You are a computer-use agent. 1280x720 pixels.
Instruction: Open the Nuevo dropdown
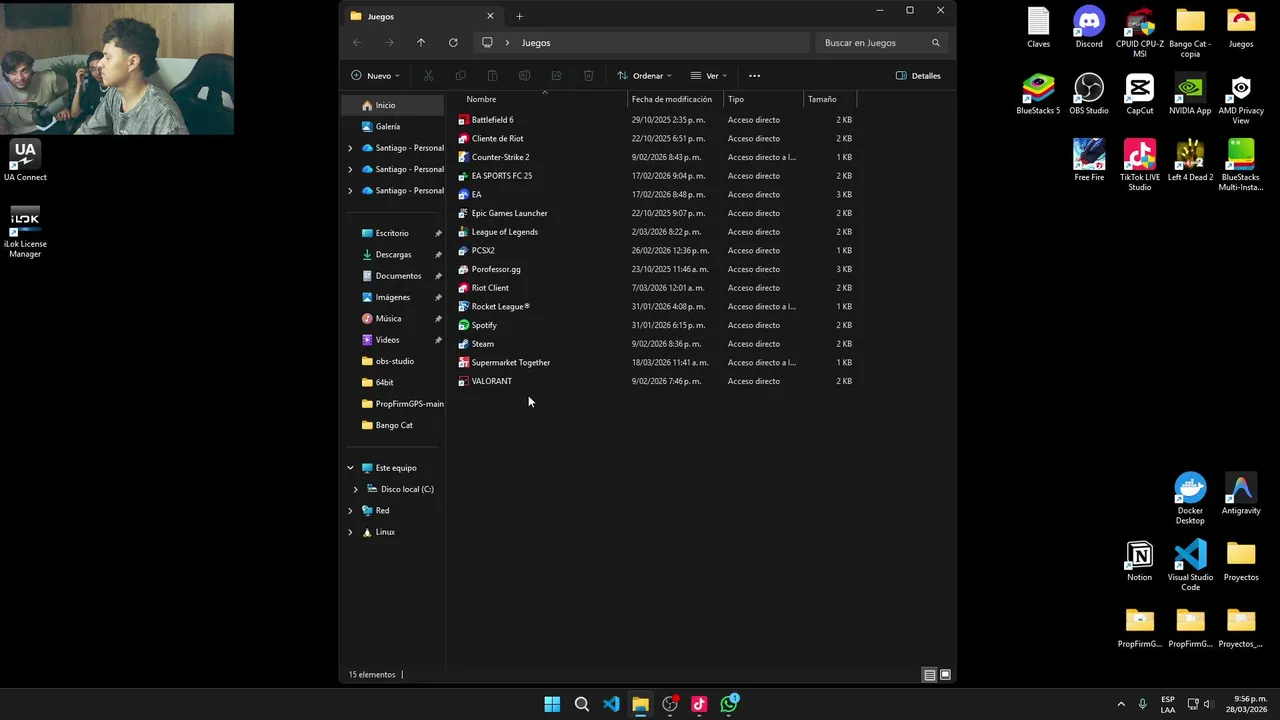click(375, 76)
